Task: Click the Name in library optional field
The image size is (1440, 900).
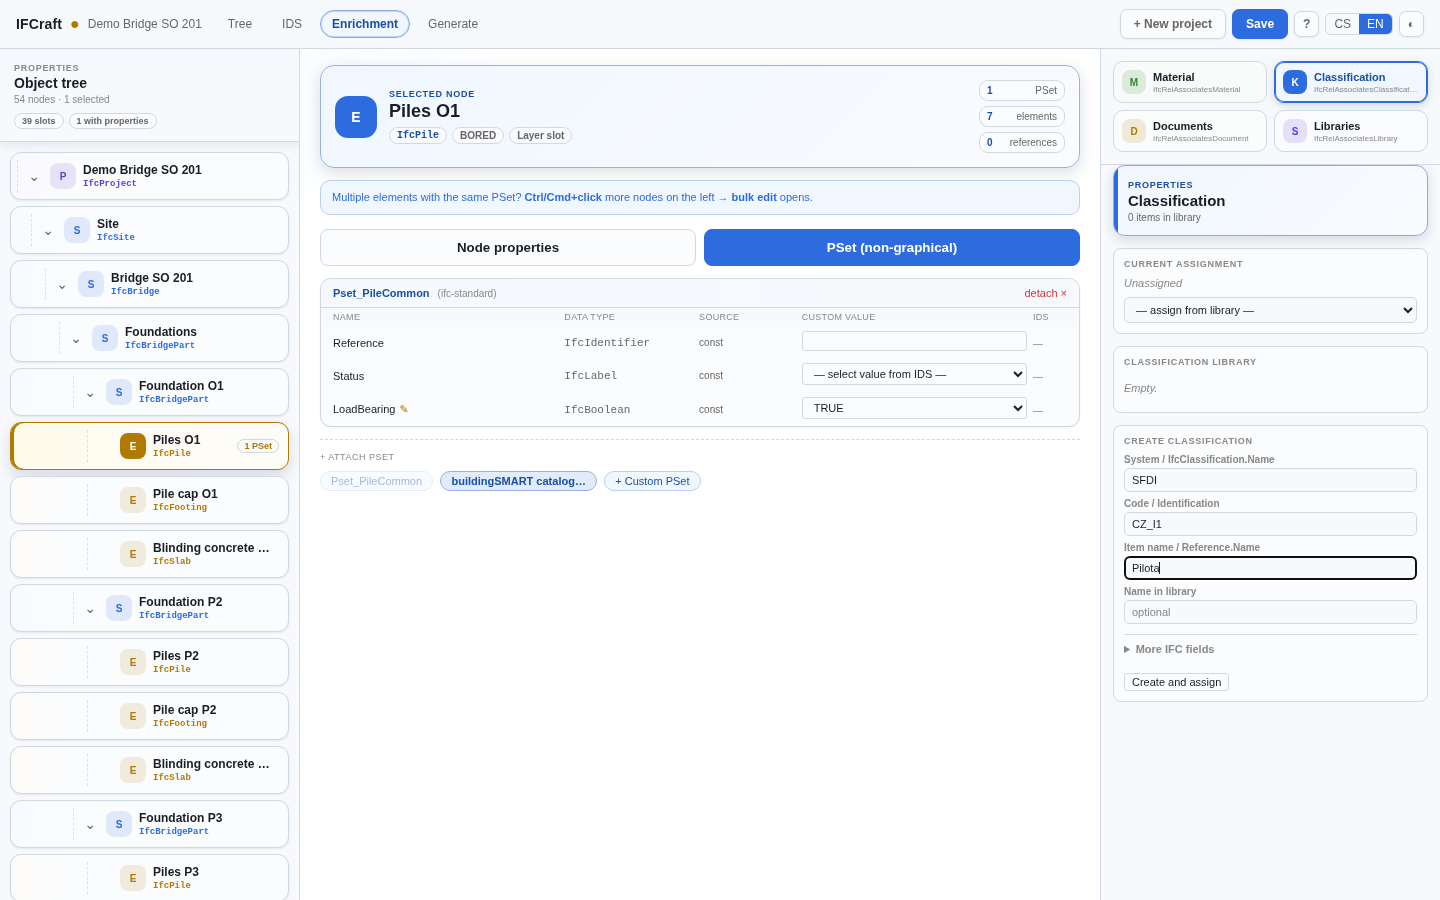Action: (1270, 612)
